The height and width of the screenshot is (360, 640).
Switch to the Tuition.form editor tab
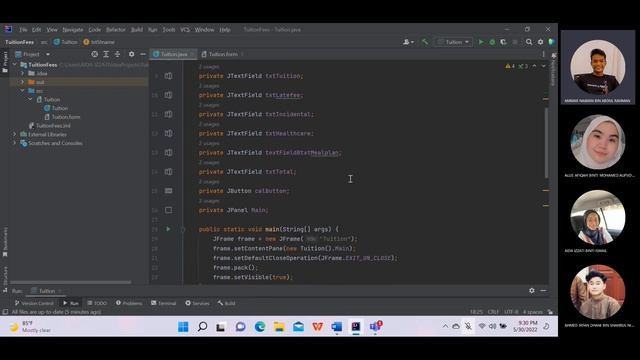223,54
